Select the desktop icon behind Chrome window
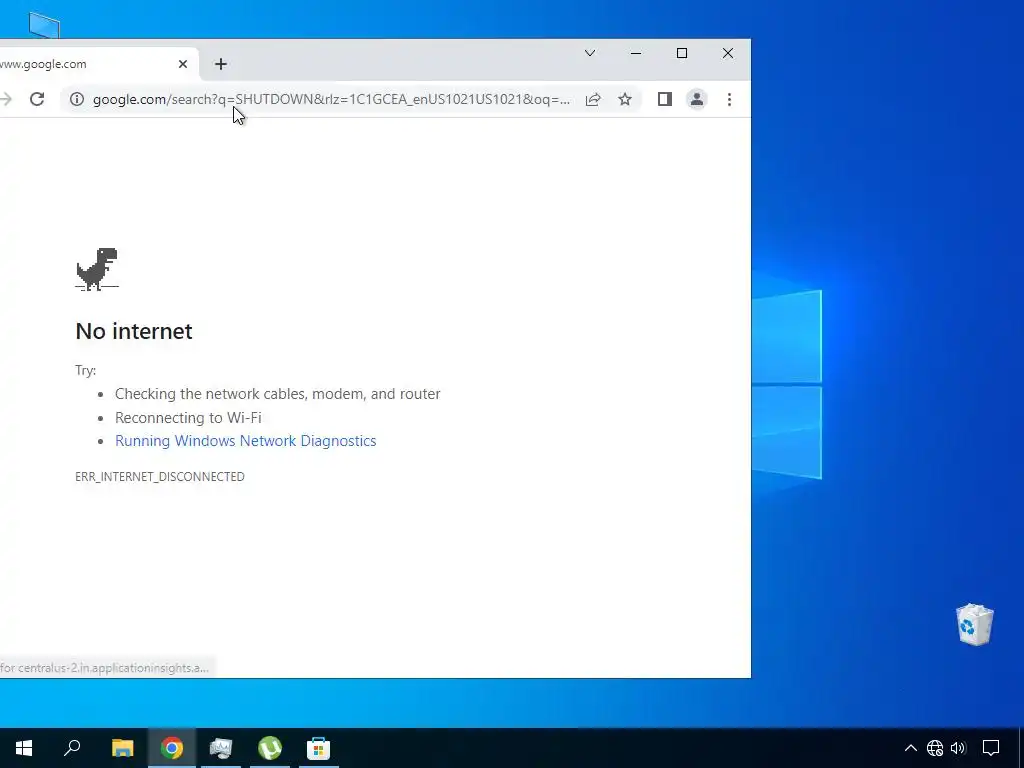This screenshot has height=768, width=1024. 44,25
